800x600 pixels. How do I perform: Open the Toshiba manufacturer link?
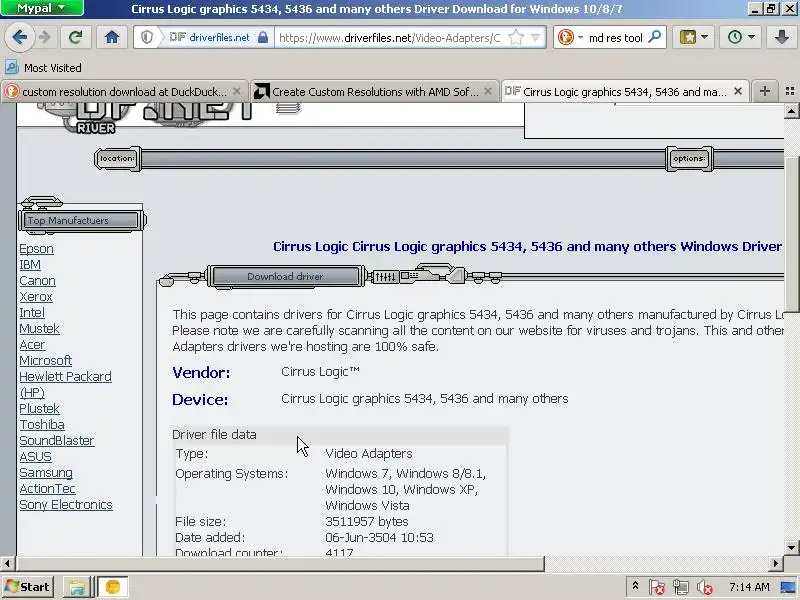(42, 424)
